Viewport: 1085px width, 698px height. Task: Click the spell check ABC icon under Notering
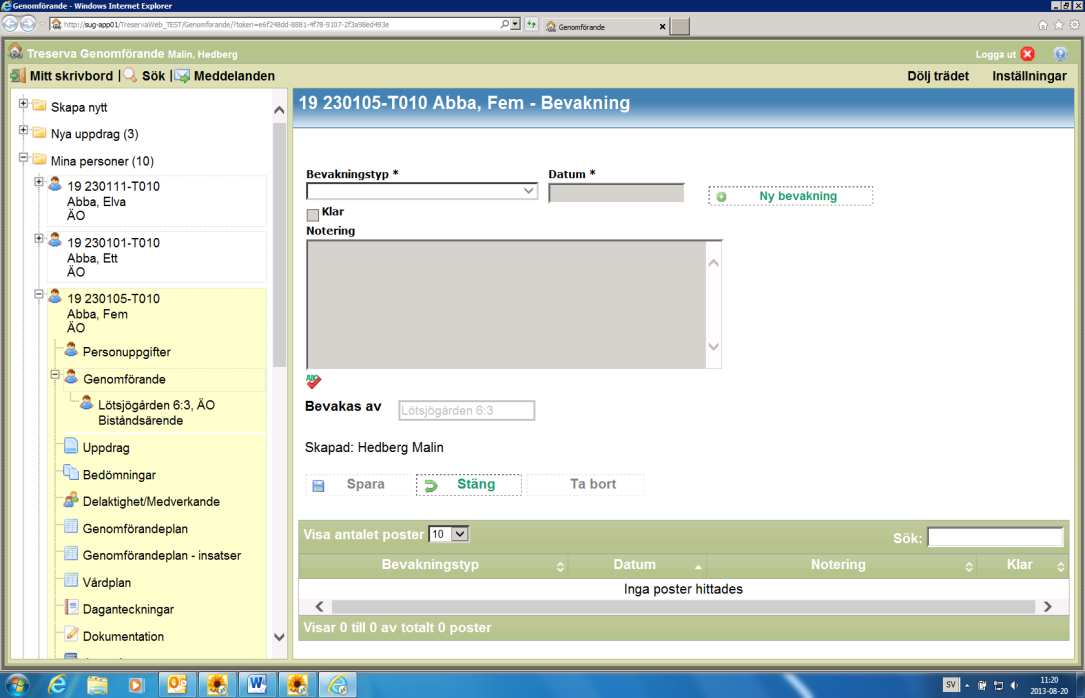coord(313,381)
